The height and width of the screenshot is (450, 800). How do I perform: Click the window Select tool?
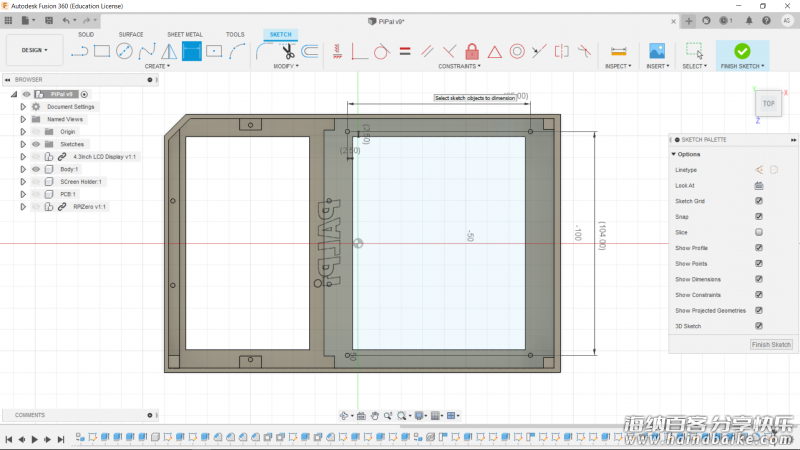click(694, 51)
